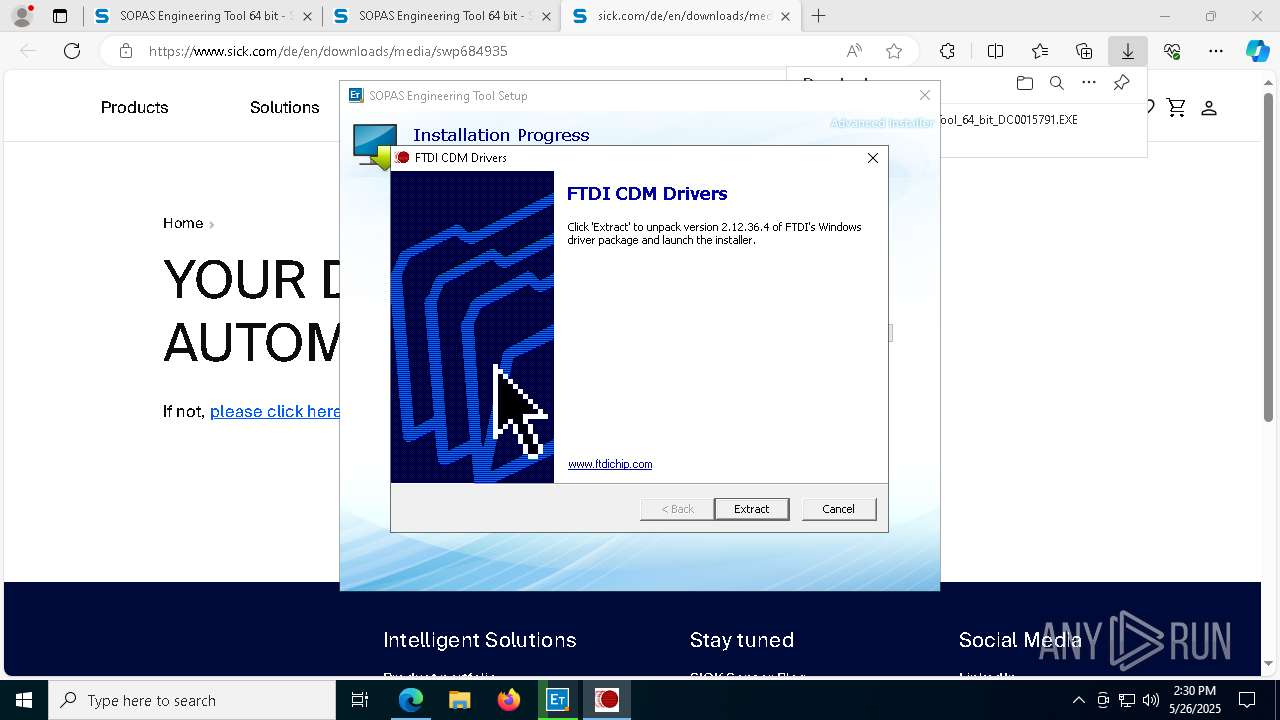1280x720 pixels.
Task: Open clock showing 2:30 PM
Action: click(x=1194, y=700)
